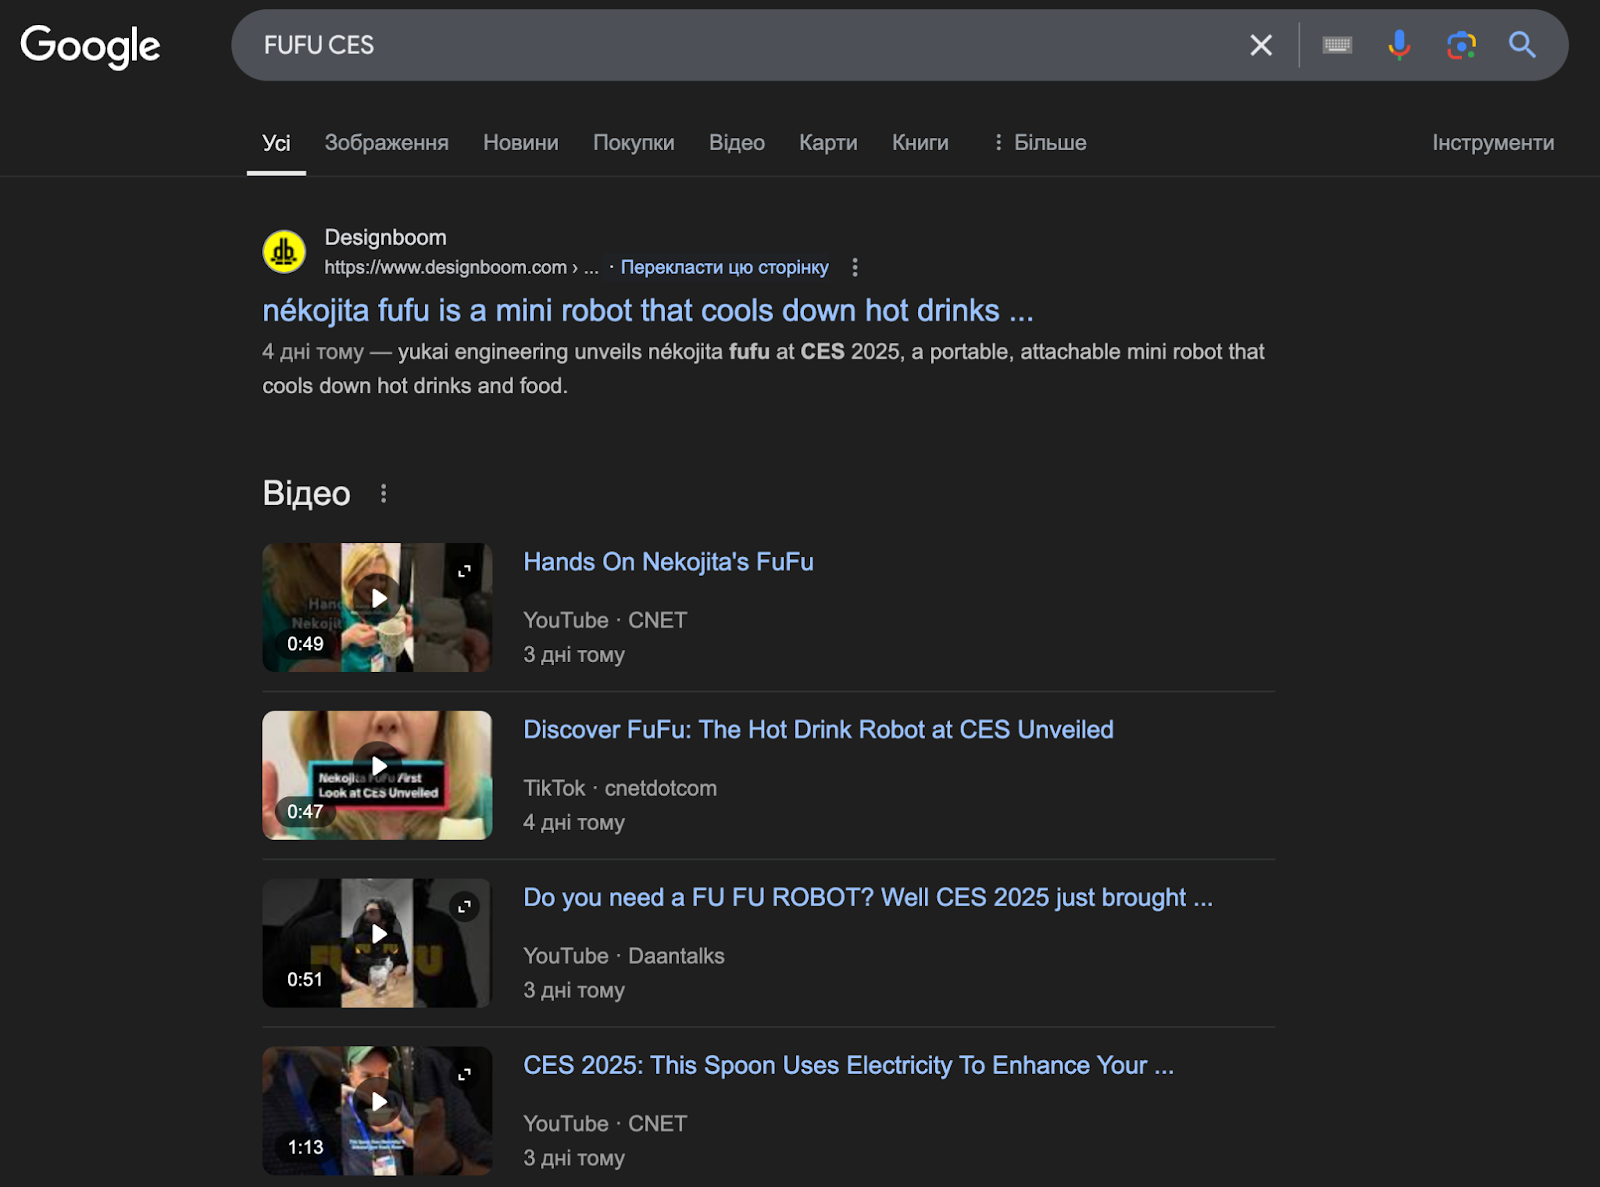Open the designboom.com URL breadcrumb
The height and width of the screenshot is (1187, 1600).
(461, 267)
